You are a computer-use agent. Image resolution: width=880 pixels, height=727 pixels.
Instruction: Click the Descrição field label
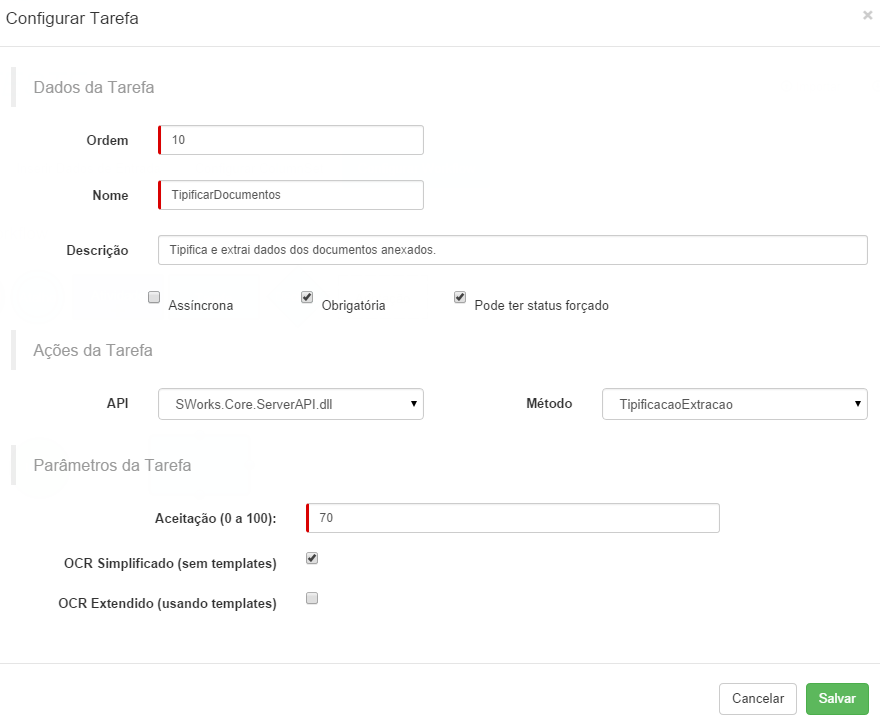click(97, 250)
